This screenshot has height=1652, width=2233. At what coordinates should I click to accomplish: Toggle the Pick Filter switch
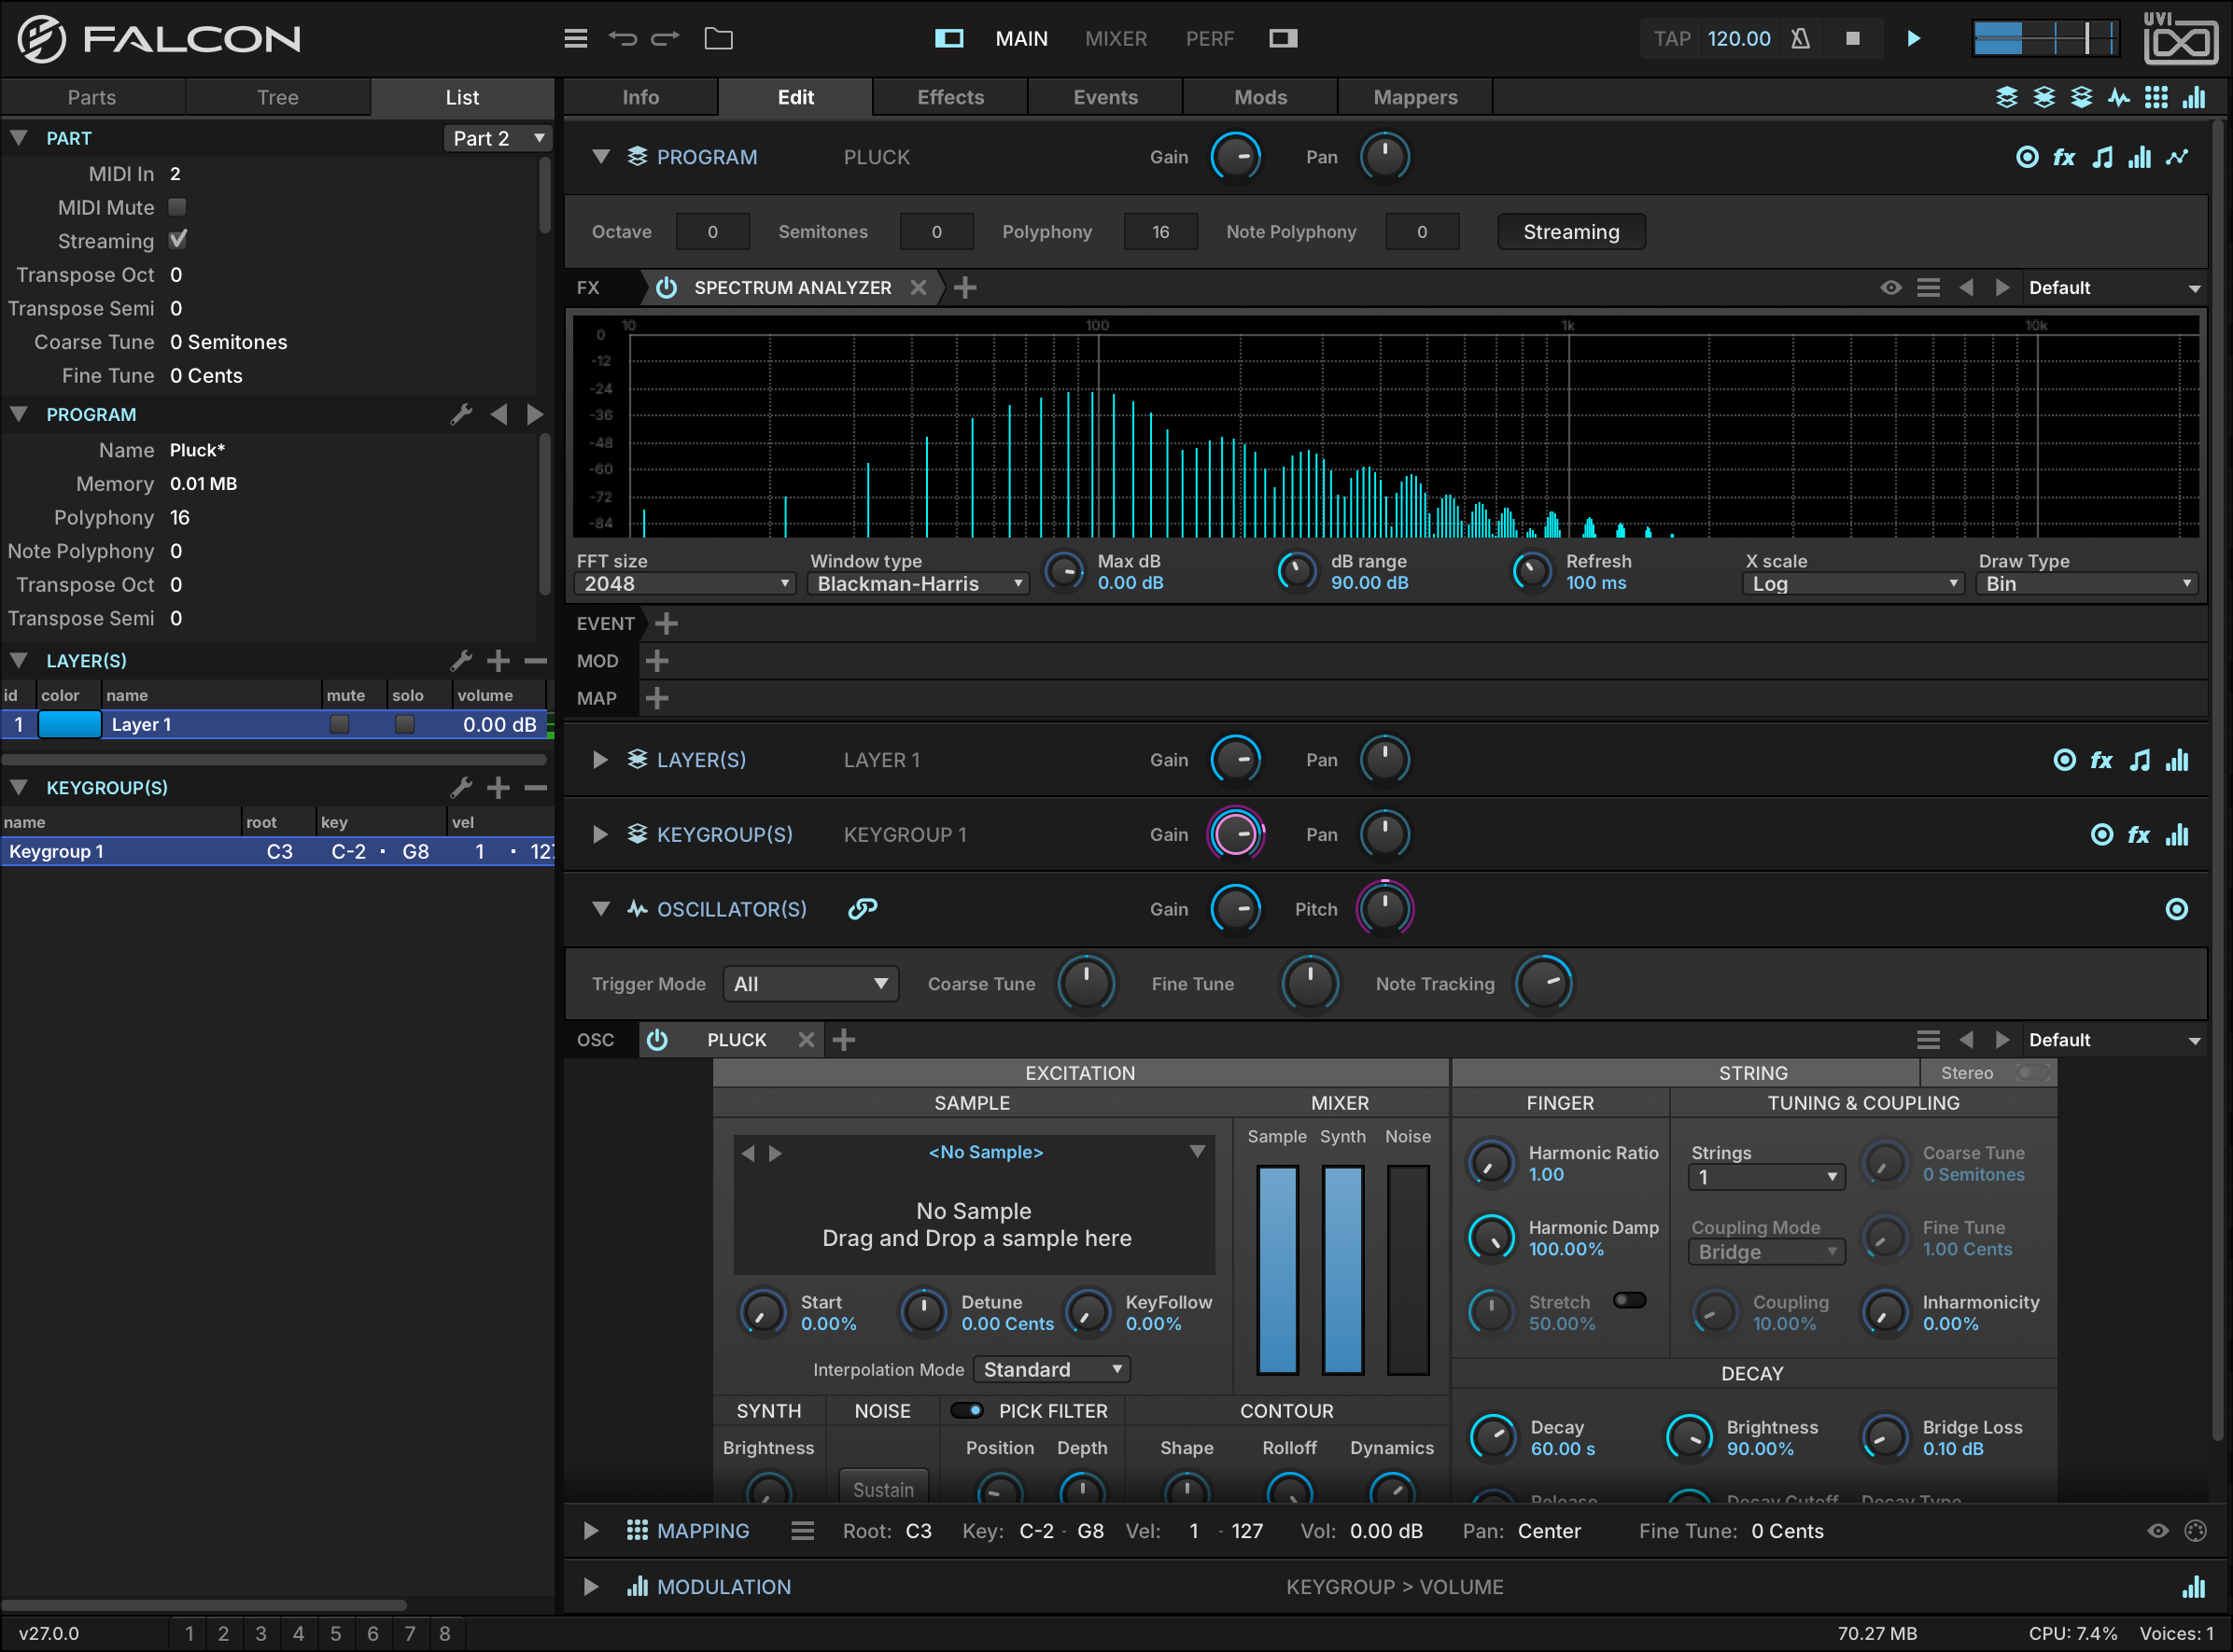tap(966, 1410)
